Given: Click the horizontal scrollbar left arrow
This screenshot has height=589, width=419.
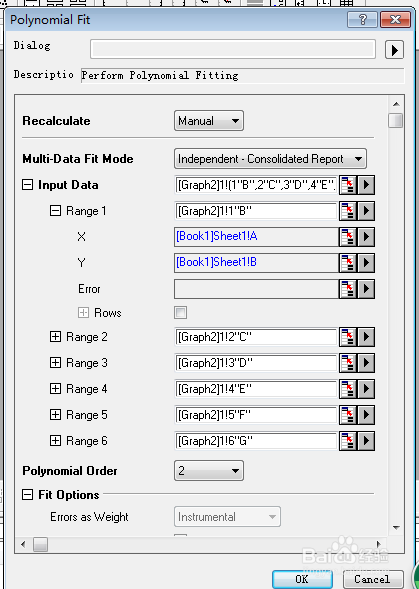Looking at the screenshot, I should [x=23, y=544].
